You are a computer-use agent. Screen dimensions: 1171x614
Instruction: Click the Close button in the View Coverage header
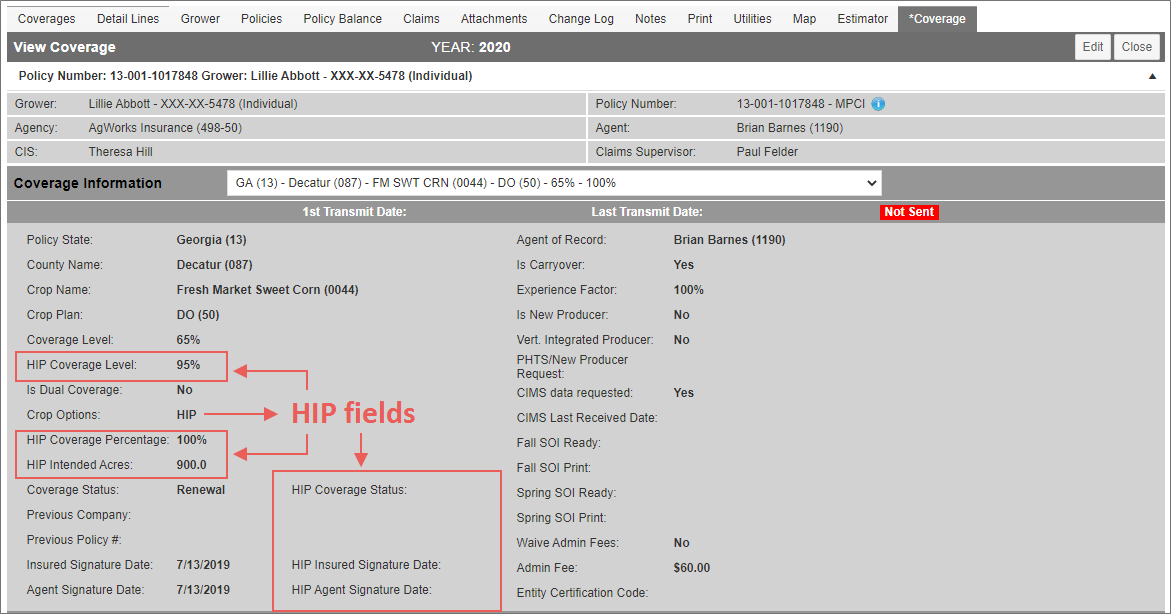pos(1136,47)
